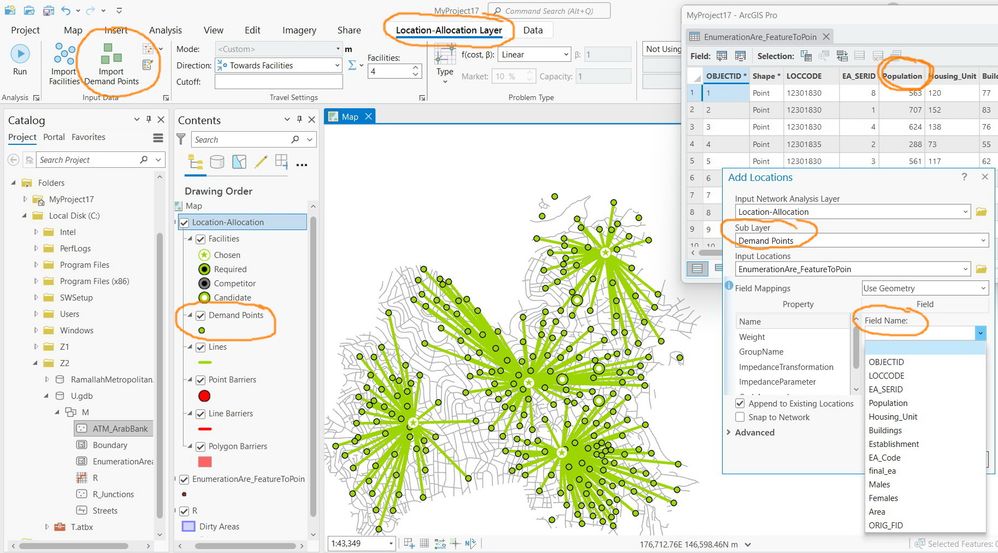
Task: Expand the Advanced section
Action: coord(729,432)
